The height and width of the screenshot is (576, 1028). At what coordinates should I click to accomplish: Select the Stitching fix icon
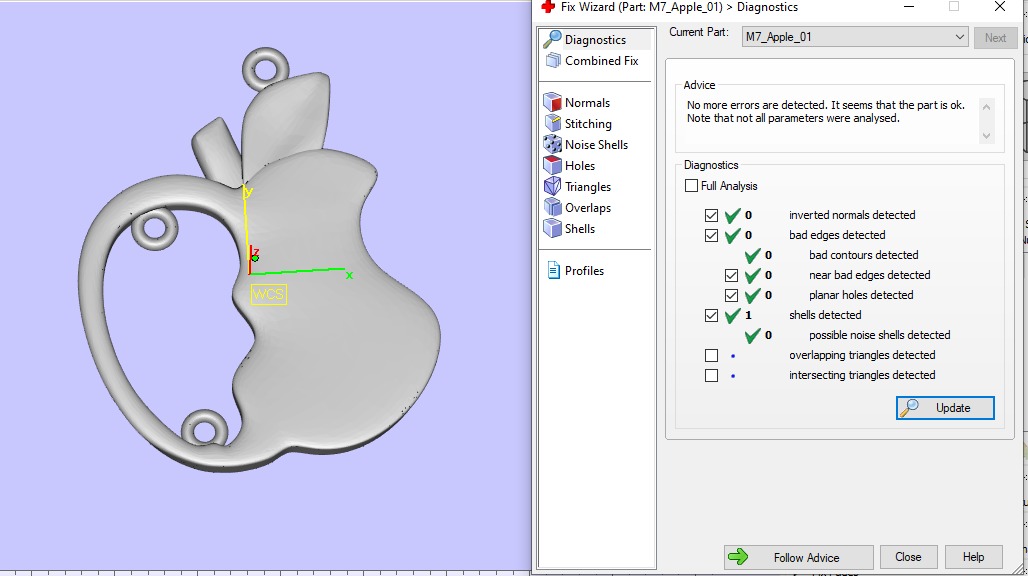click(x=553, y=123)
